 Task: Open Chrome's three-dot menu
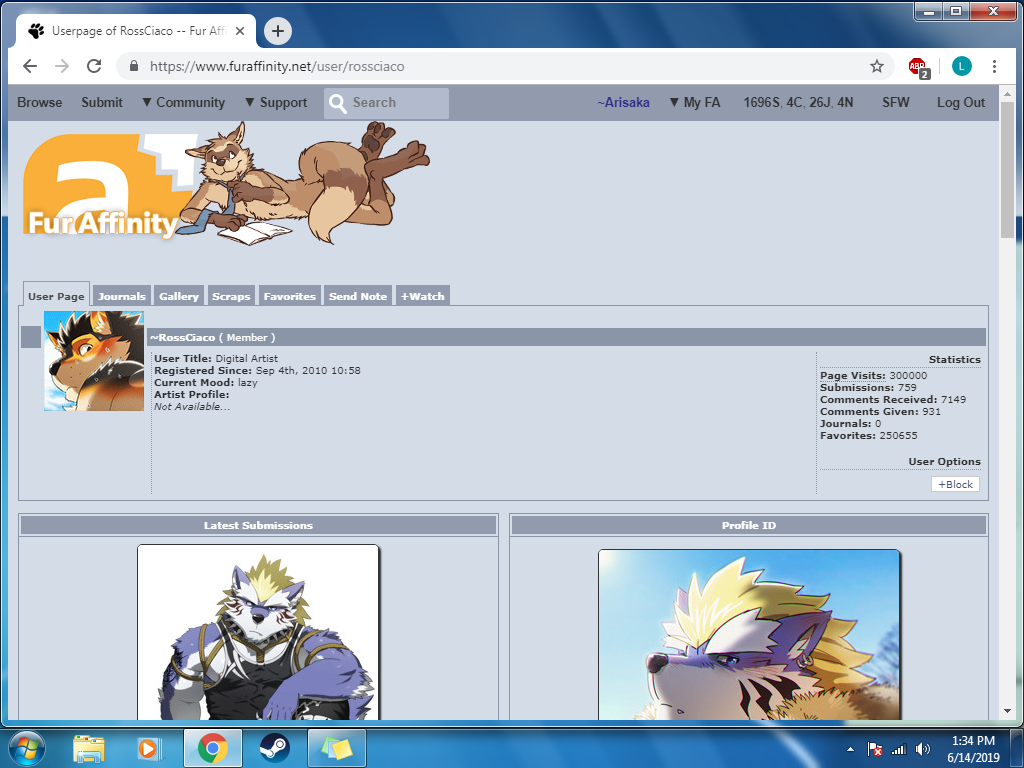994,66
